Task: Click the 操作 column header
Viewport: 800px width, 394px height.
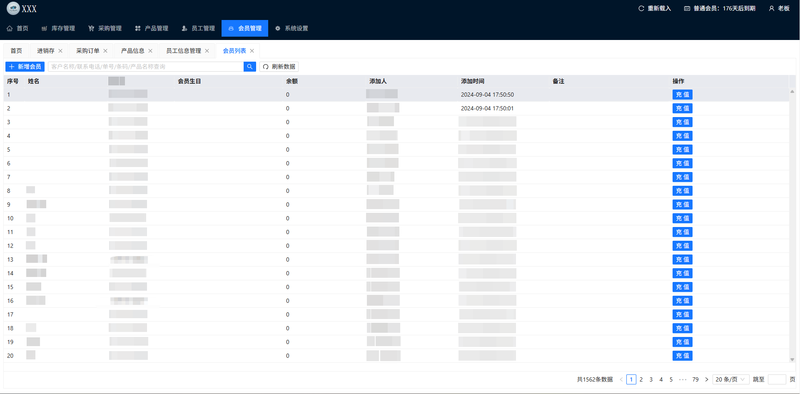Action: pos(678,81)
